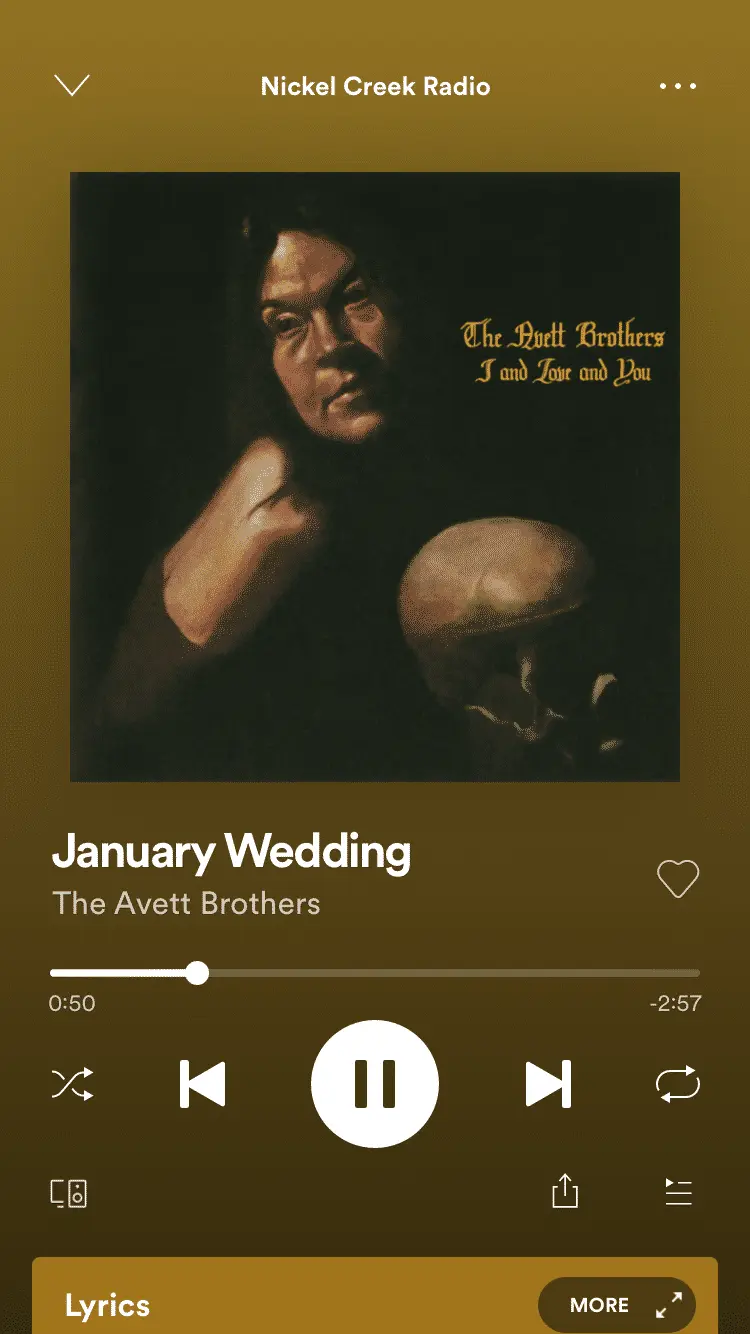Open connect to a device icon
750x1334 pixels.
[69, 1193]
